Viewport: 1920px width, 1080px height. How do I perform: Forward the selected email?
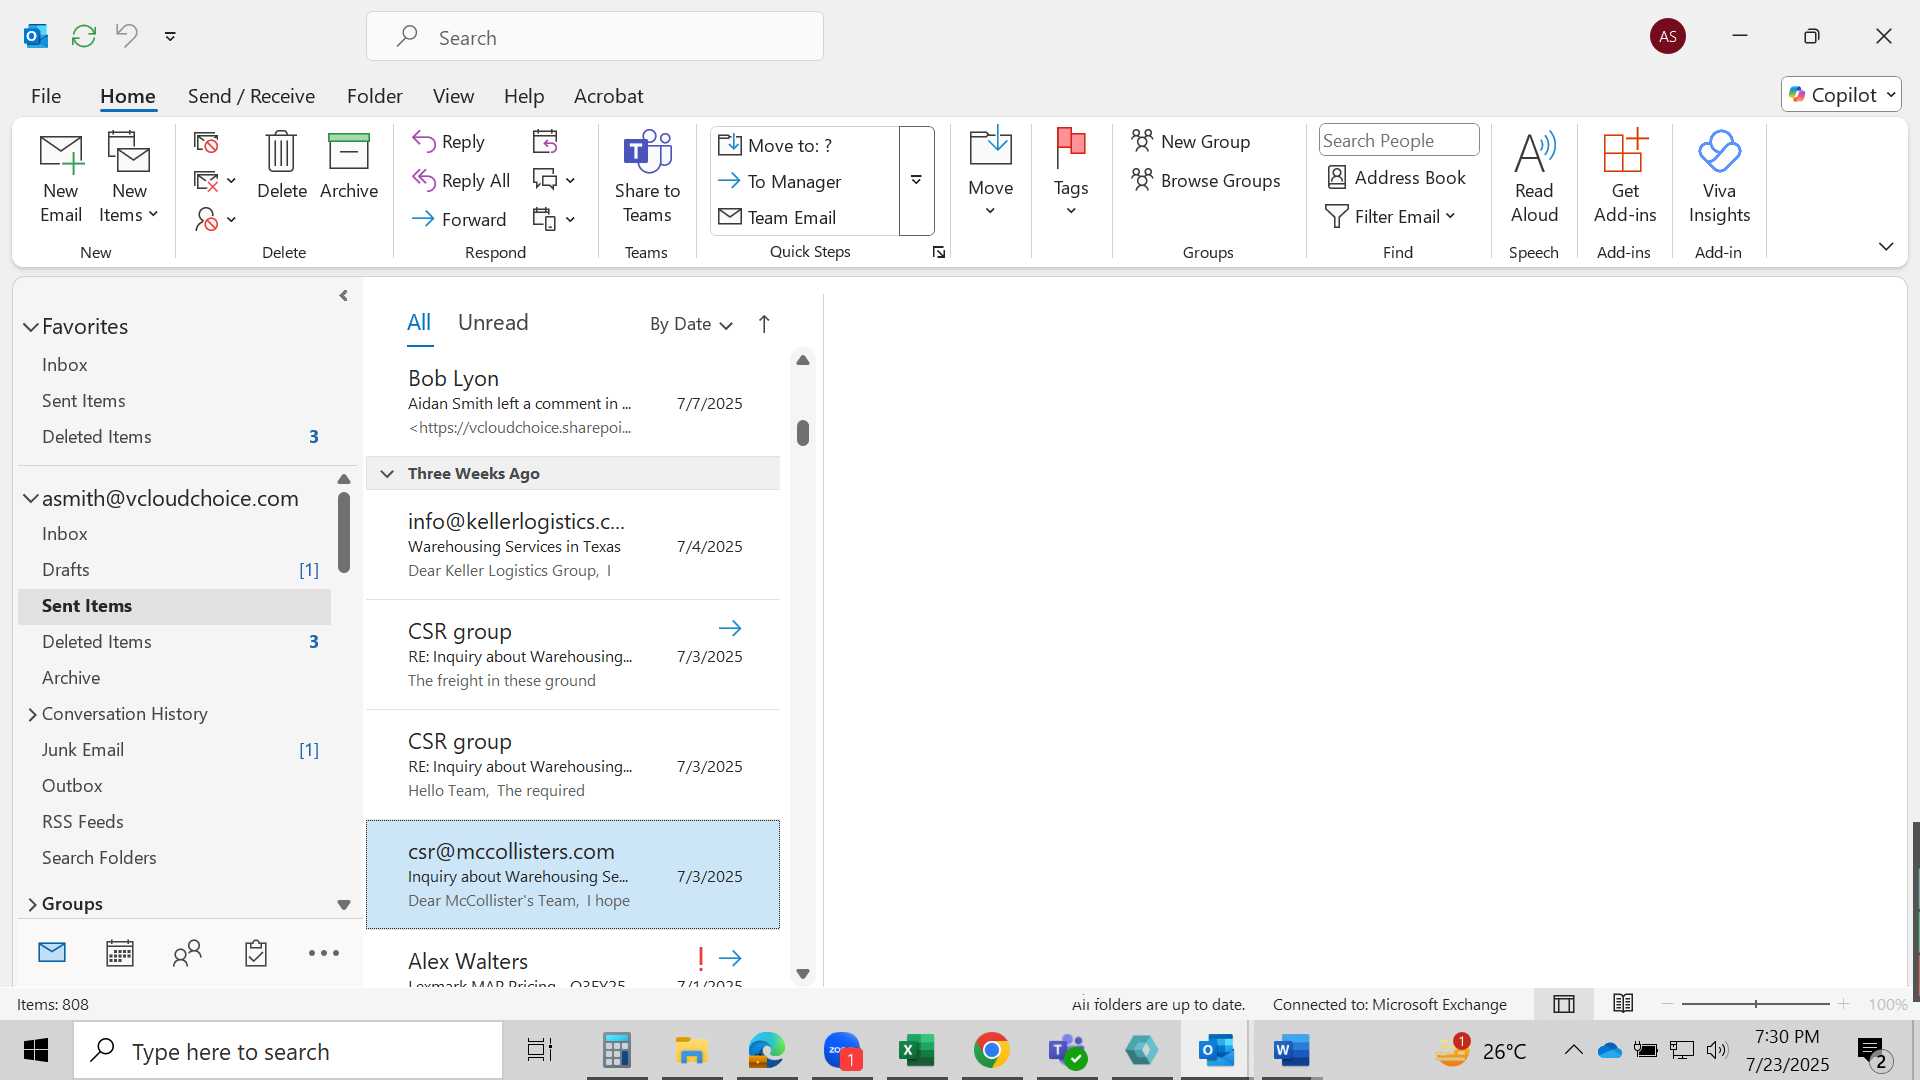pyautogui.click(x=460, y=219)
